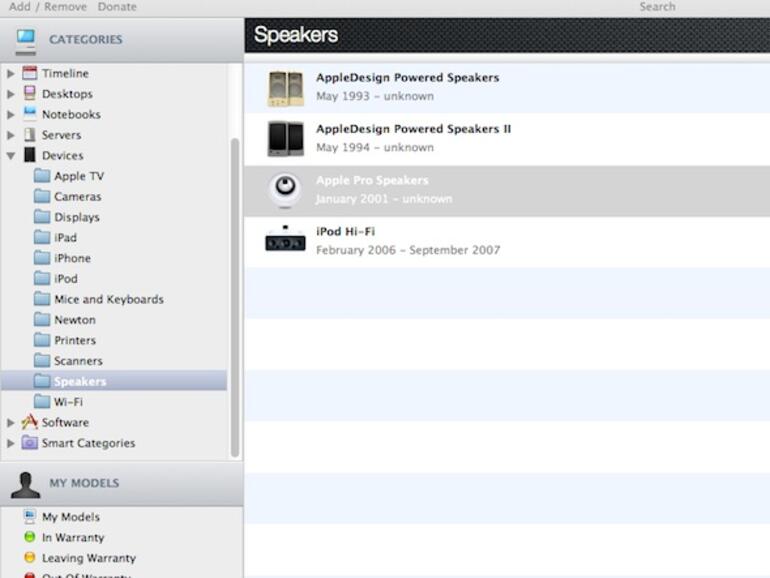Click the Add / Remove toolbar button

[48, 6]
